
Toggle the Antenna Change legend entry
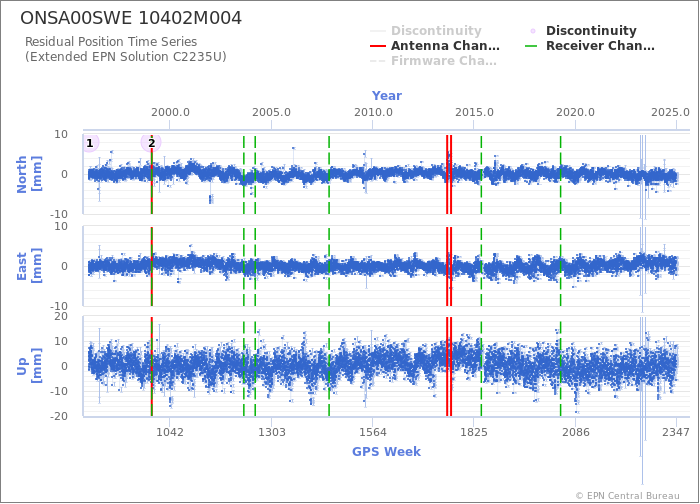point(435,46)
